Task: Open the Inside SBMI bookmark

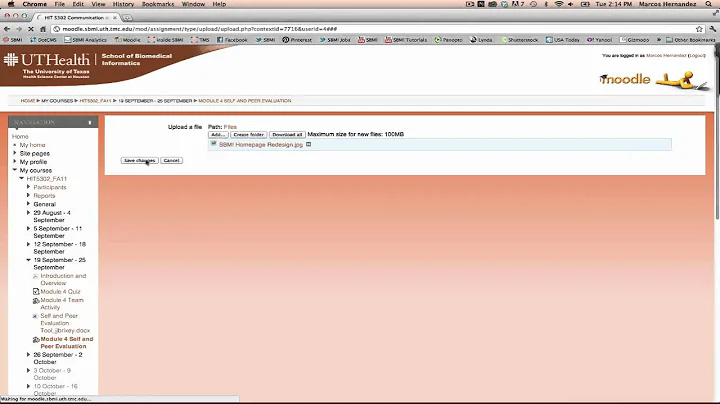Action: click(x=166, y=40)
